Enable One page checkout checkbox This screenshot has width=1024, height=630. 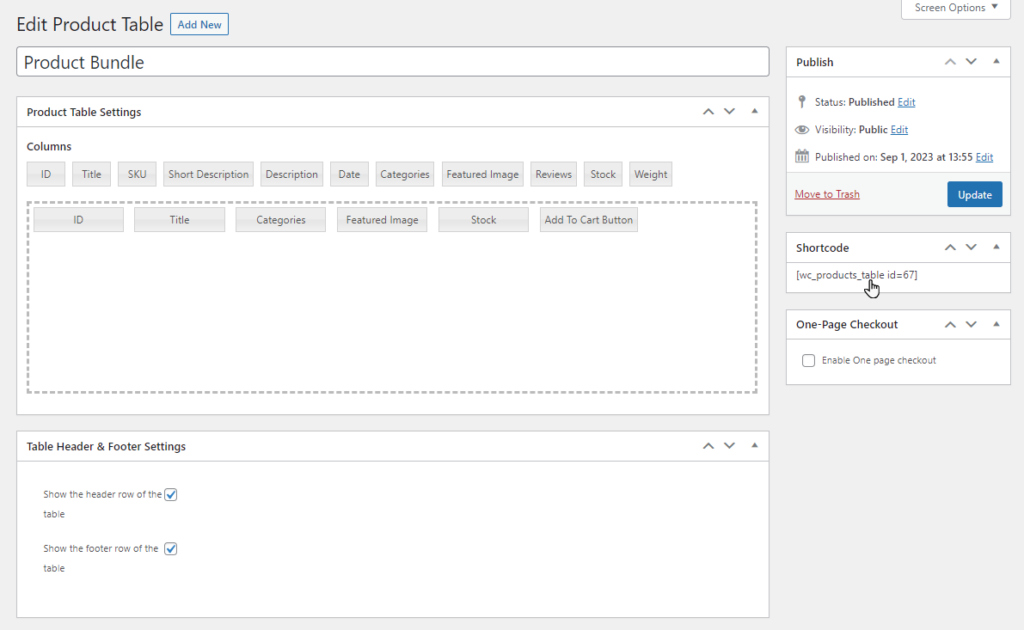pyautogui.click(x=808, y=360)
